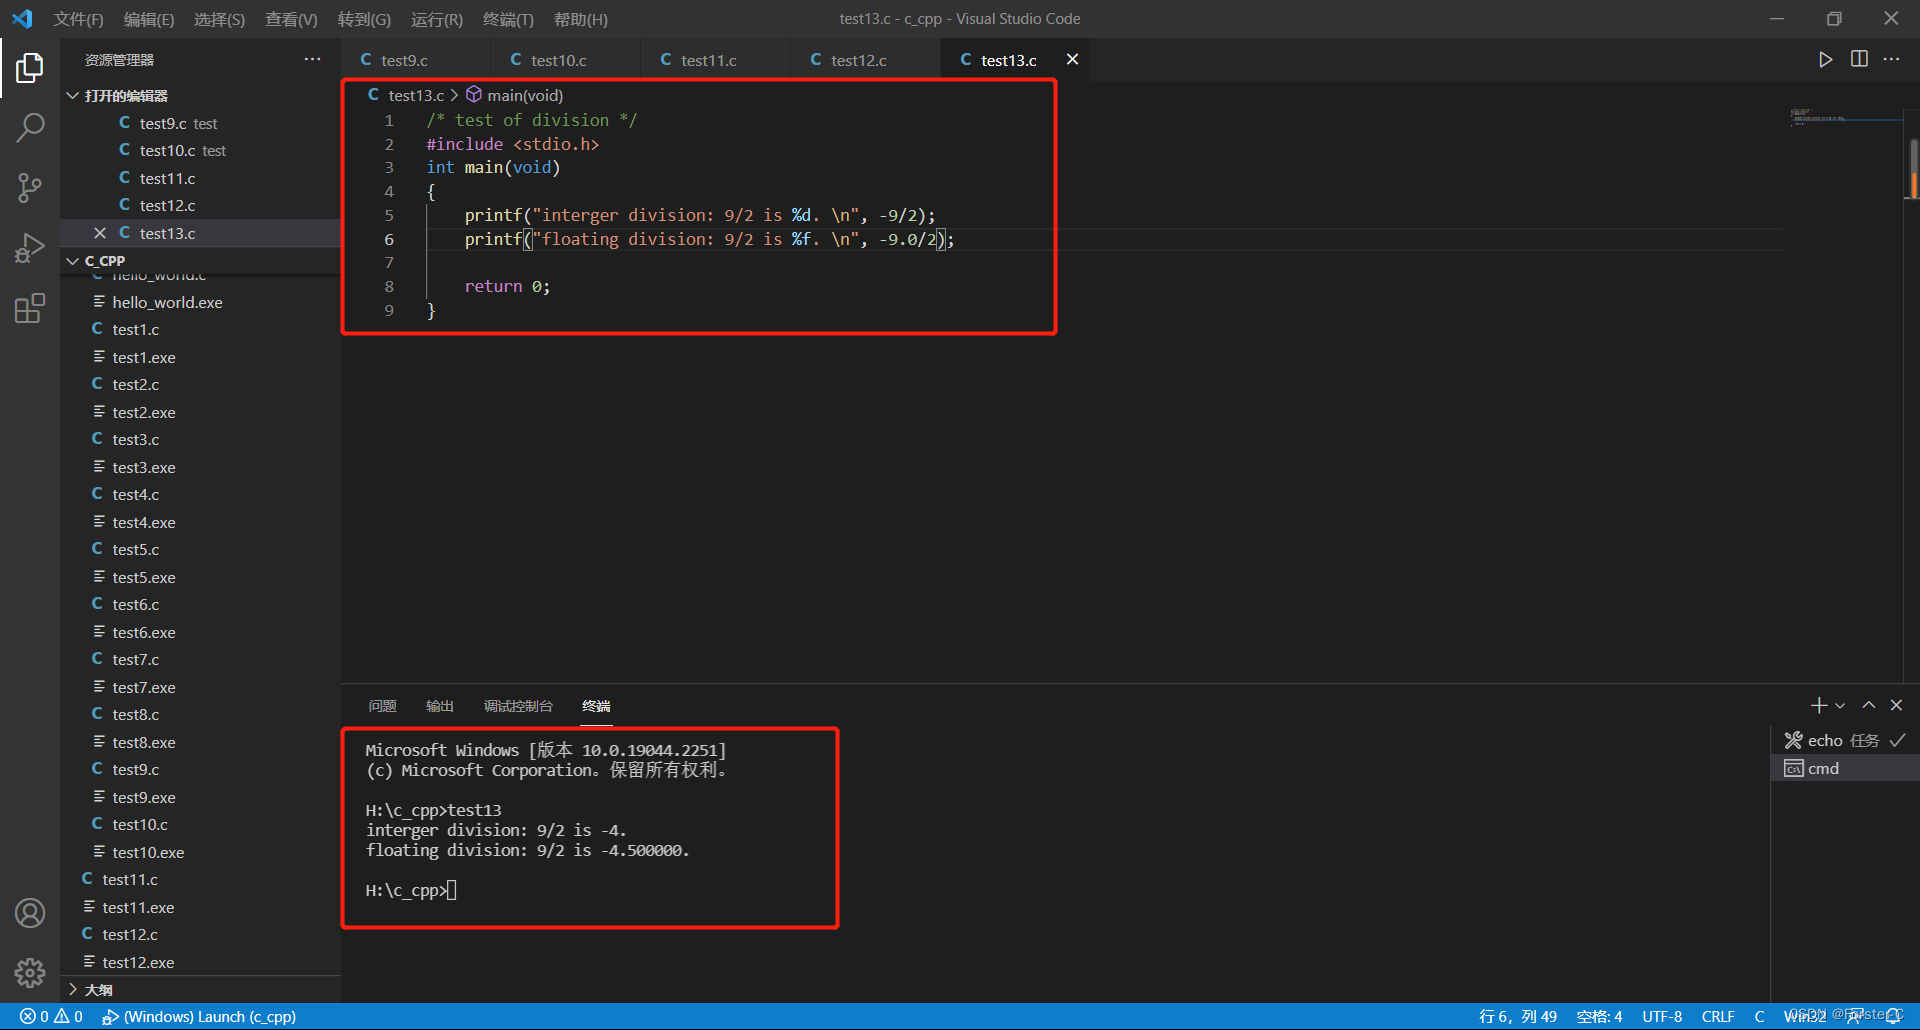Image resolution: width=1920 pixels, height=1030 pixels.
Task: Open the Go menu
Action: click(x=364, y=19)
